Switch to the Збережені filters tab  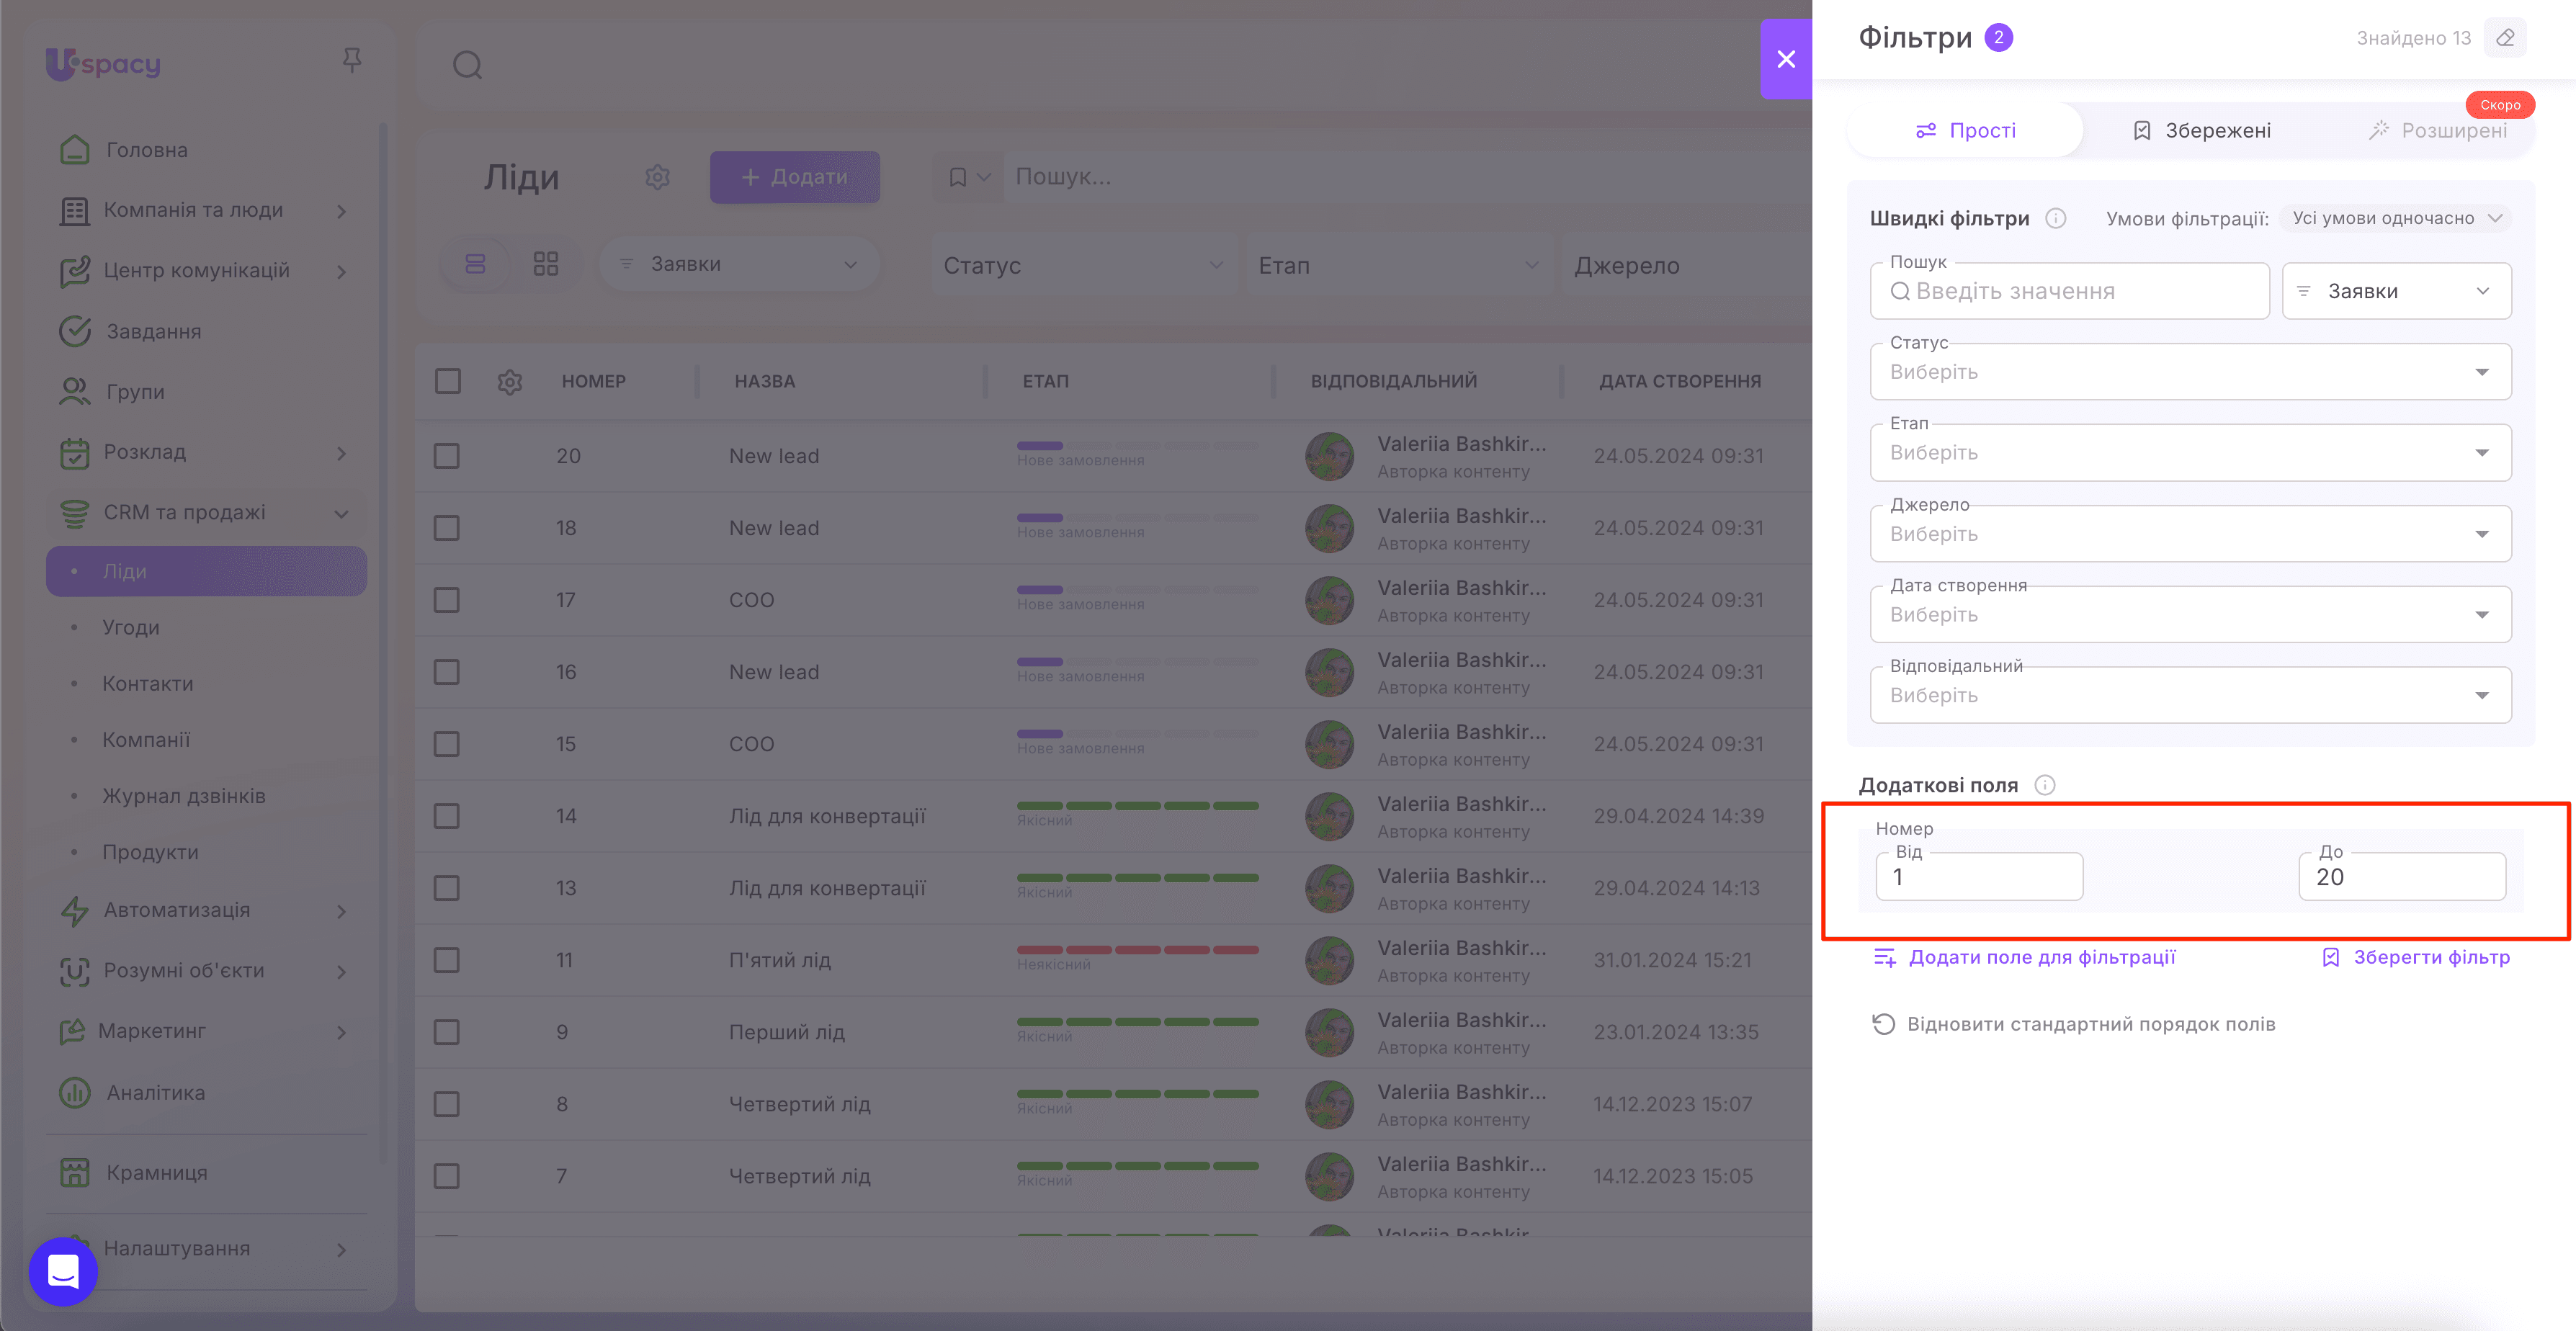(2201, 131)
